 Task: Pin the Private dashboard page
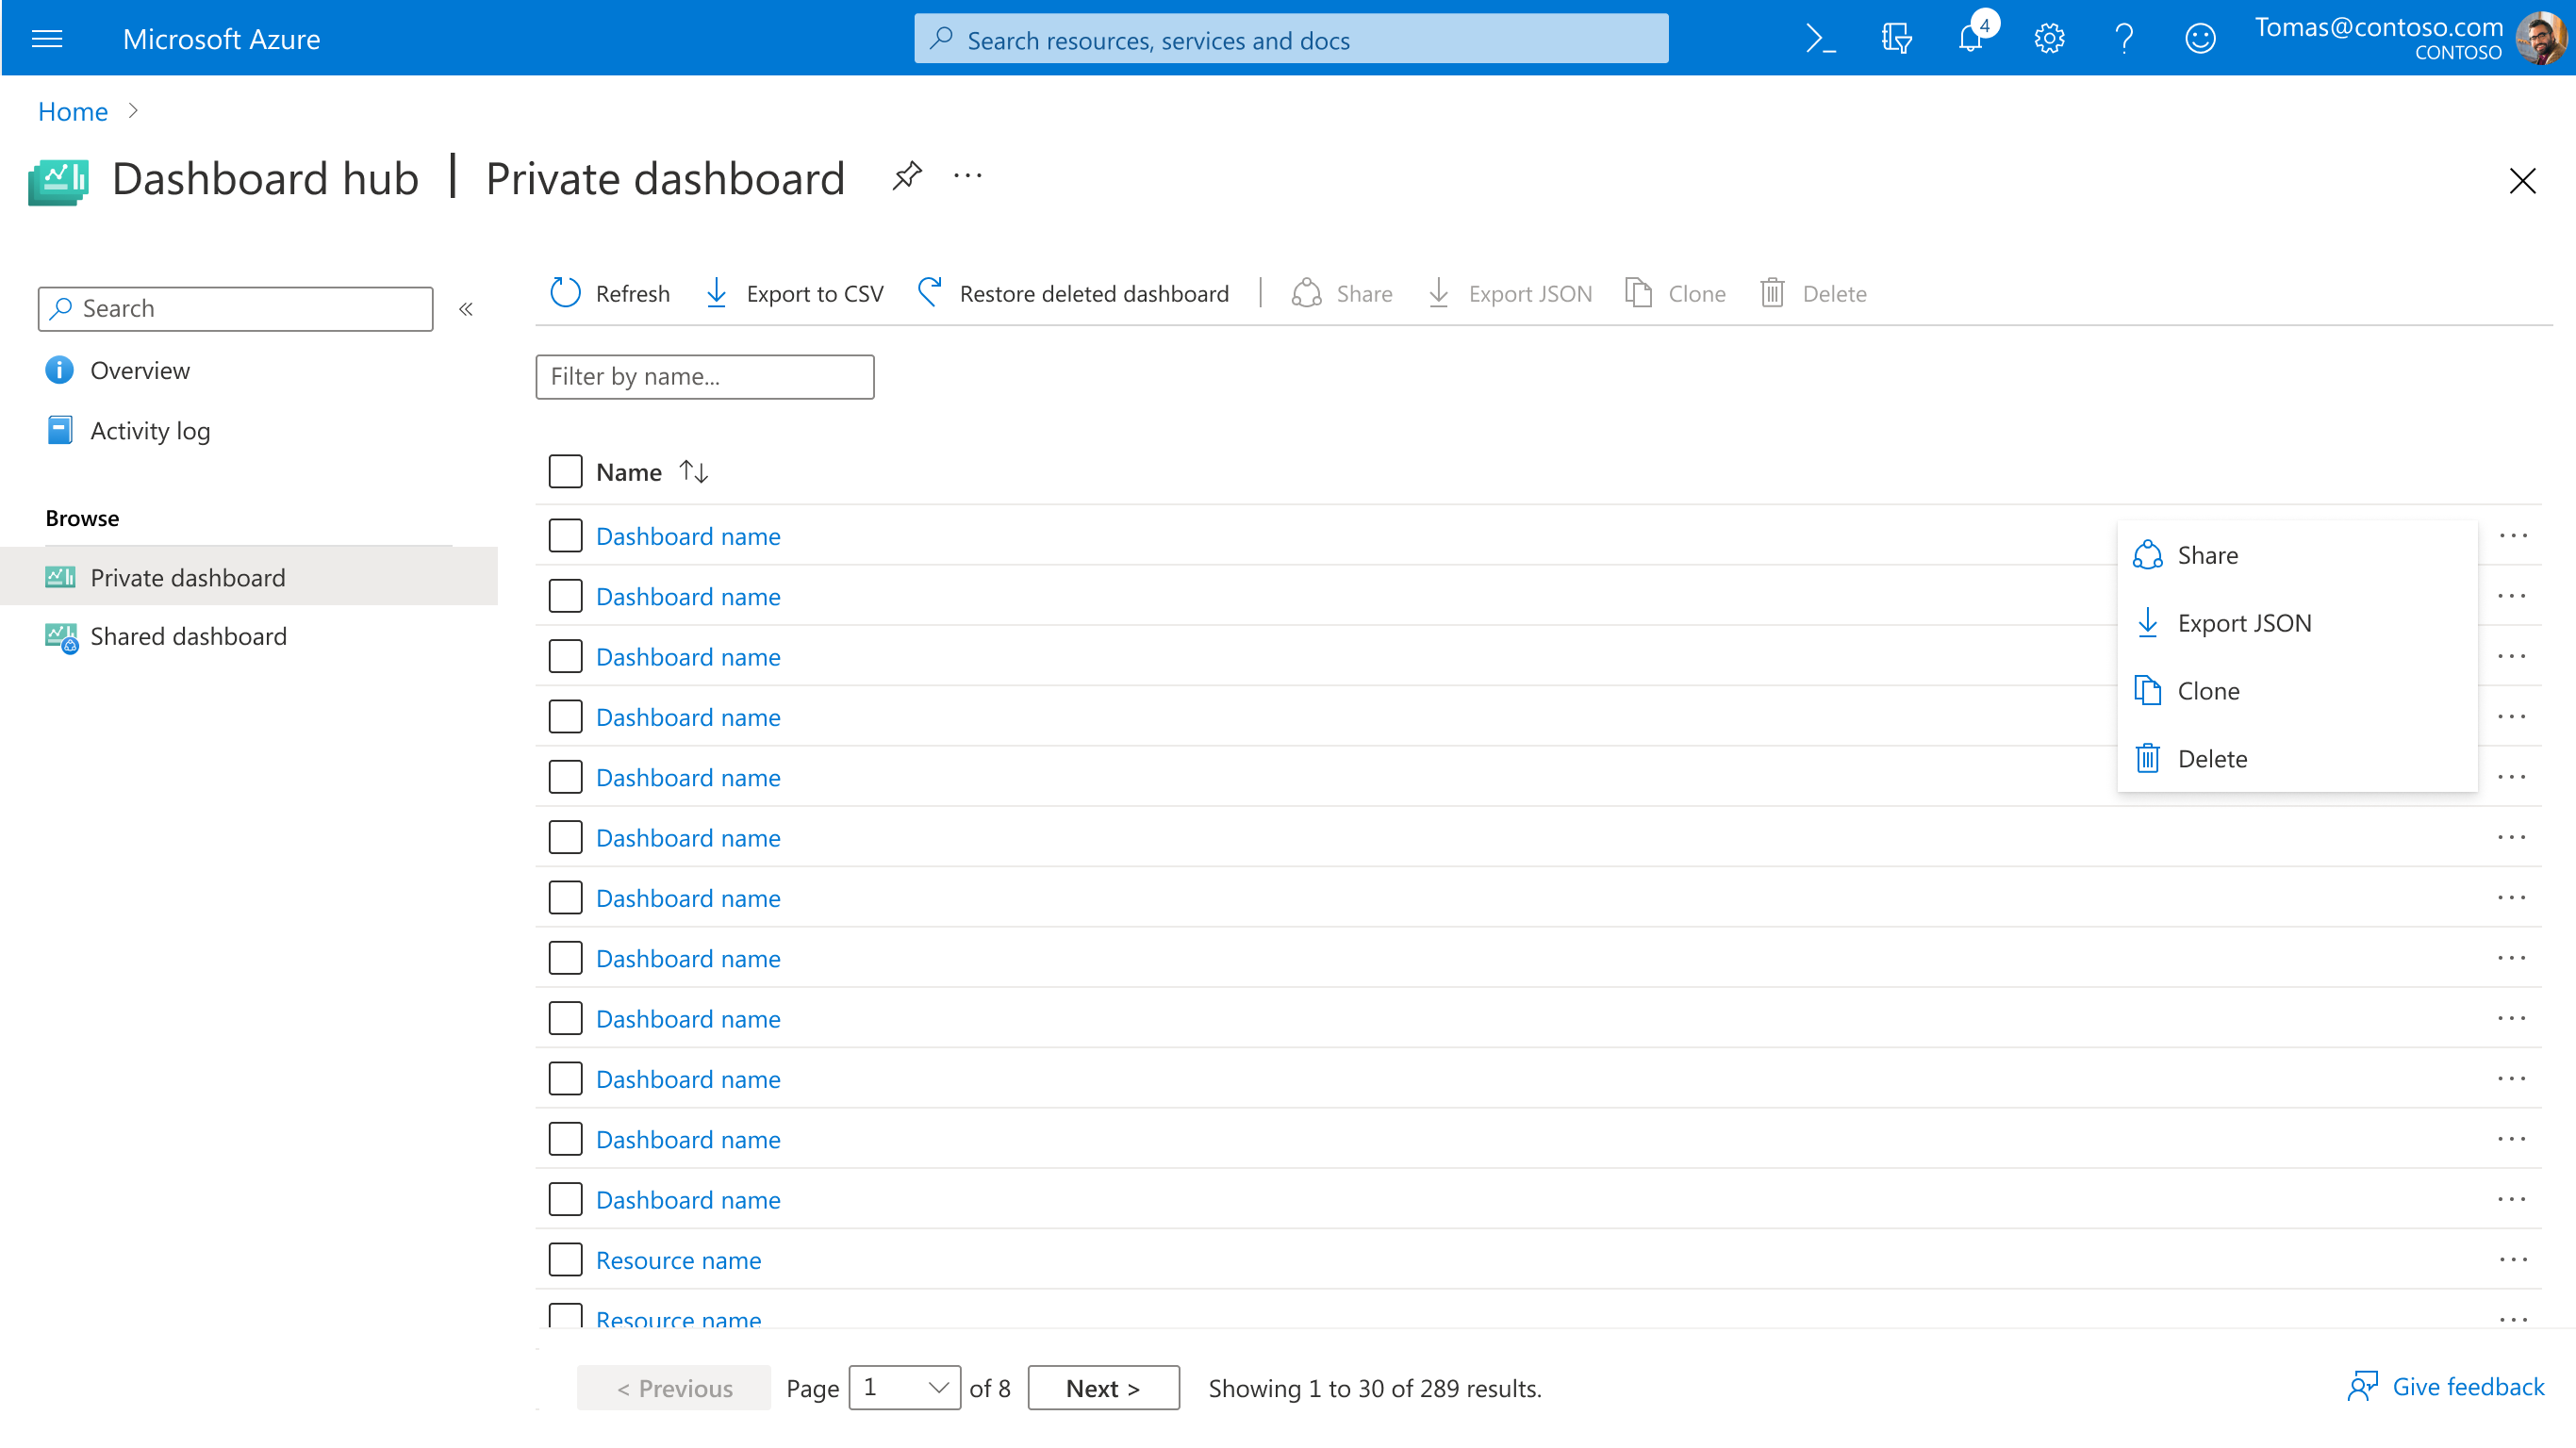pos(907,176)
